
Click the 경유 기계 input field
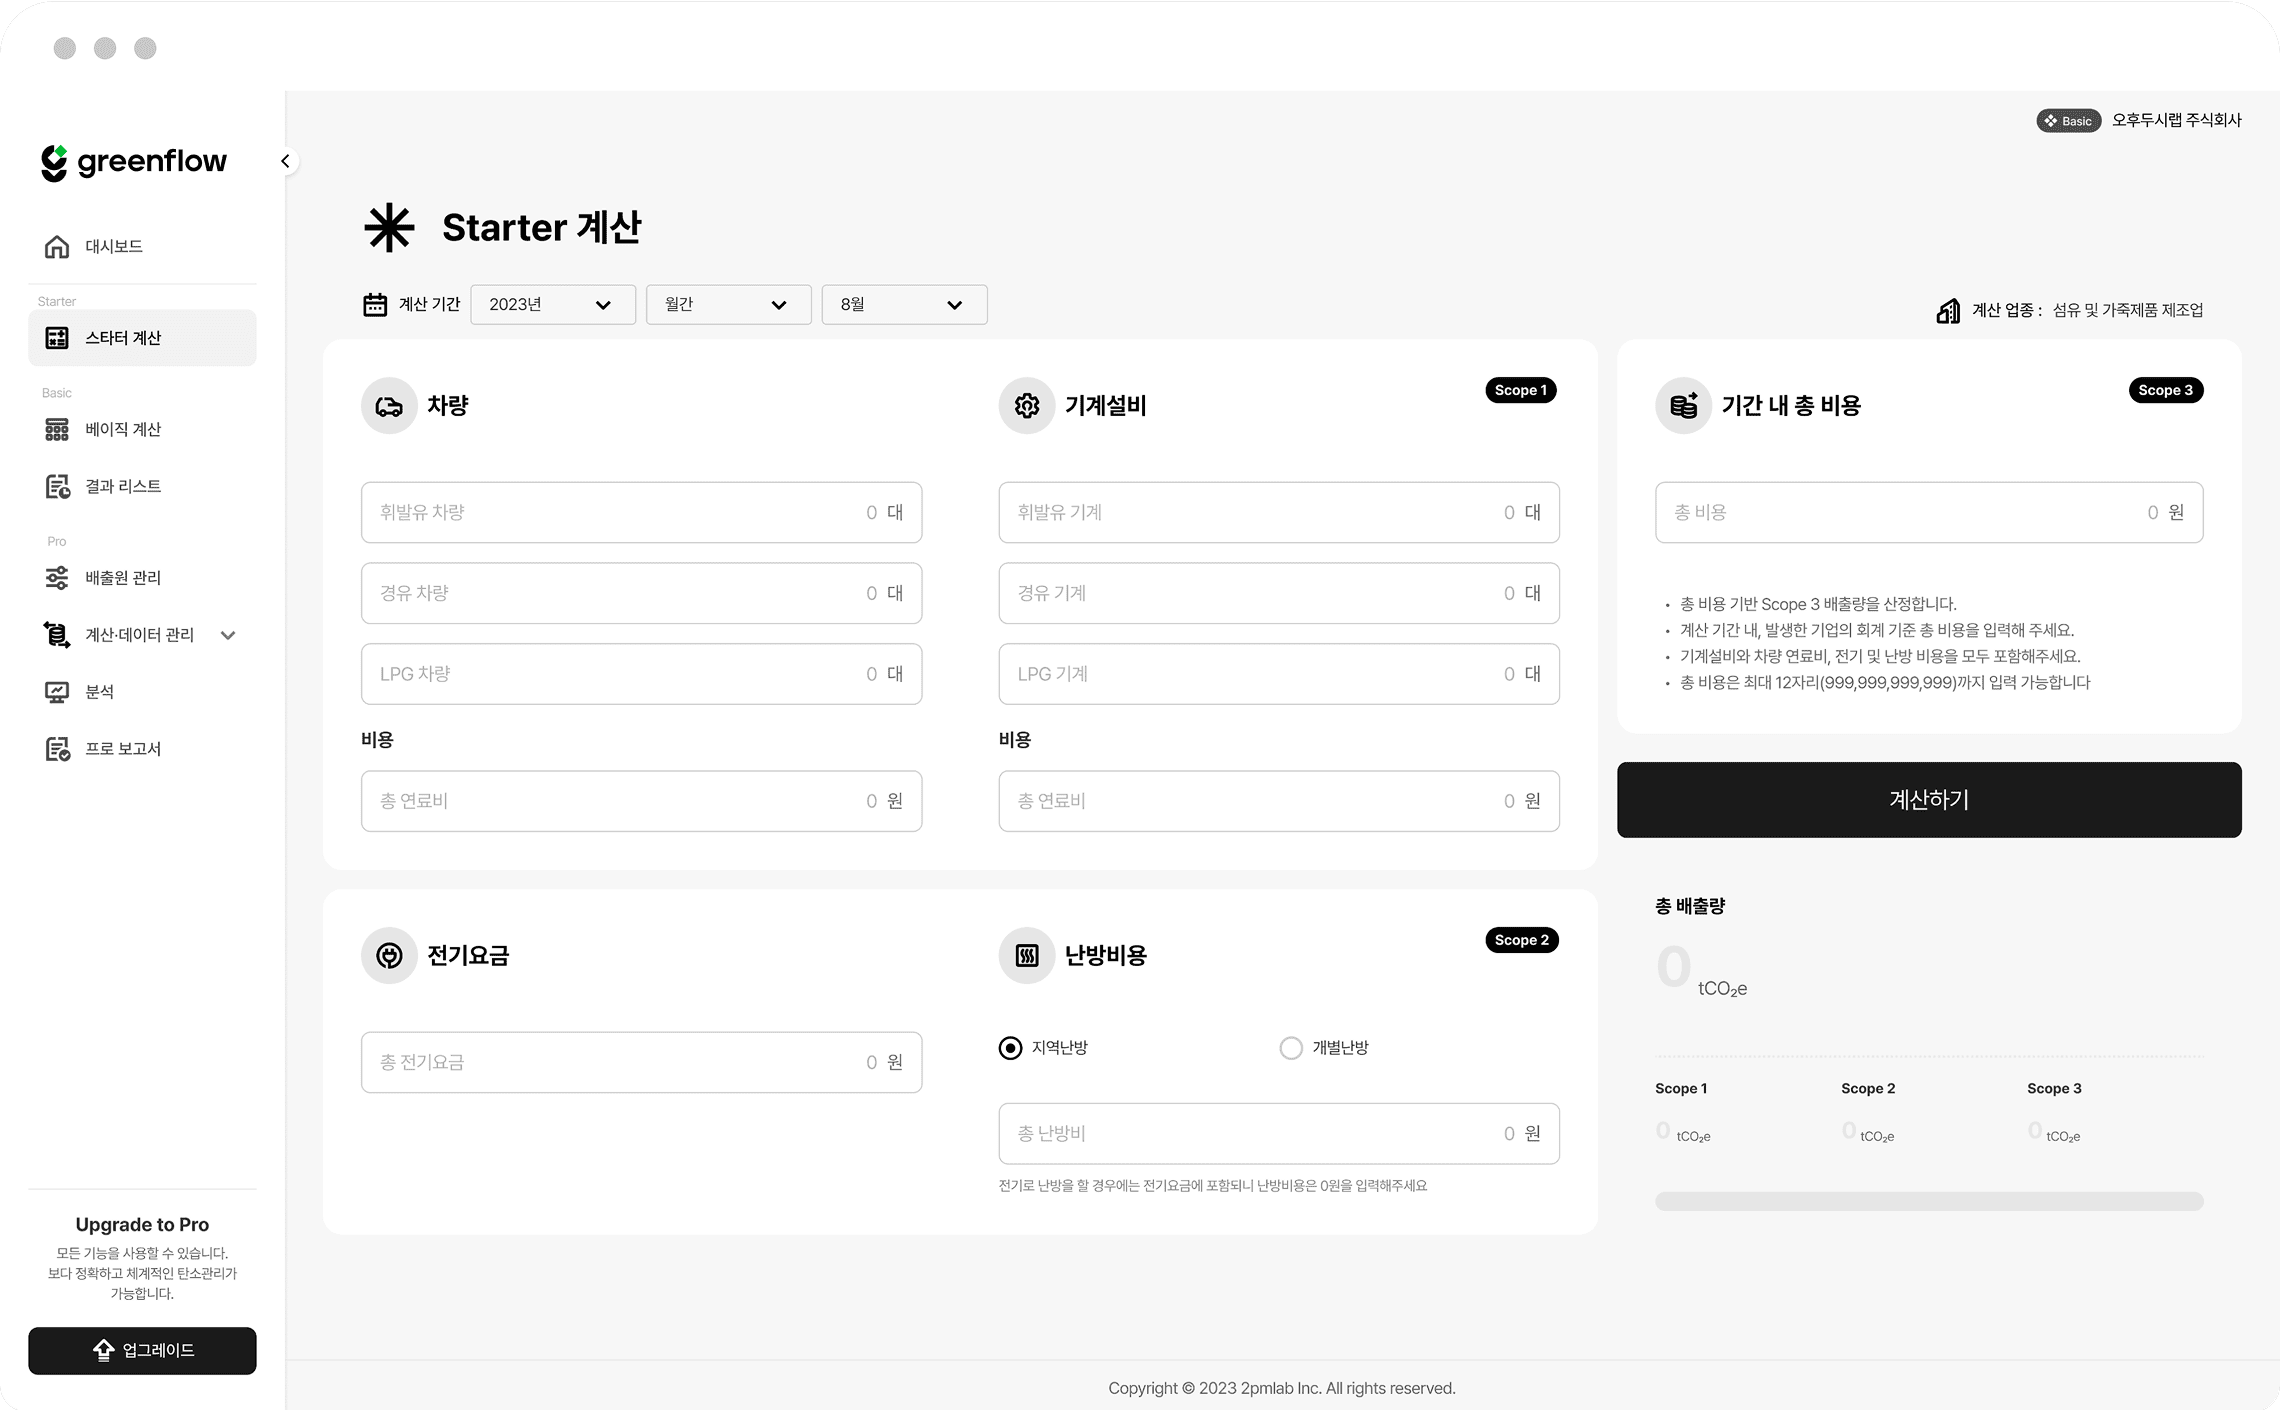coord(1279,593)
